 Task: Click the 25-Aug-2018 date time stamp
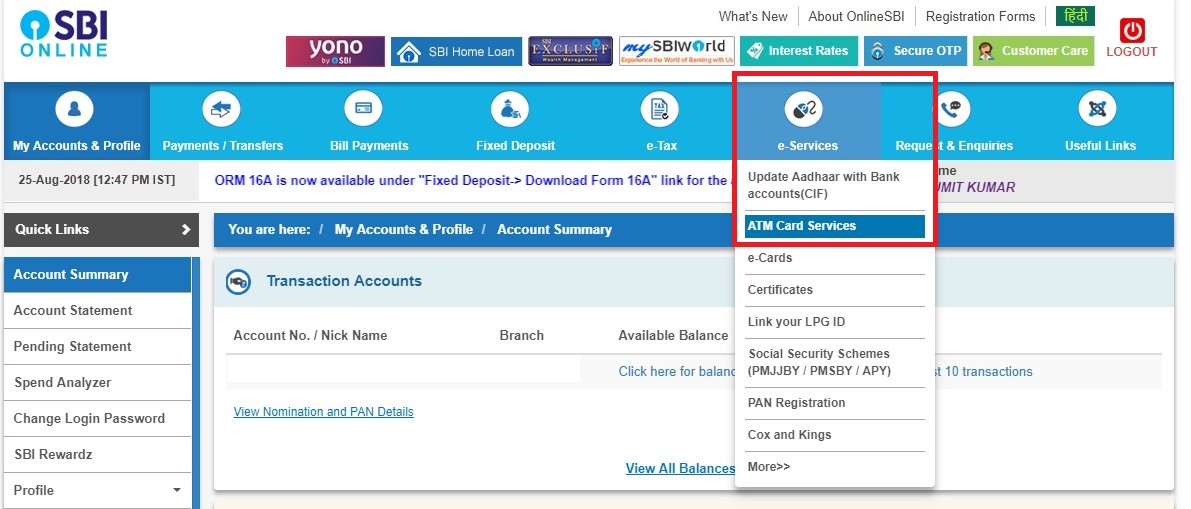pyautogui.click(x=96, y=181)
